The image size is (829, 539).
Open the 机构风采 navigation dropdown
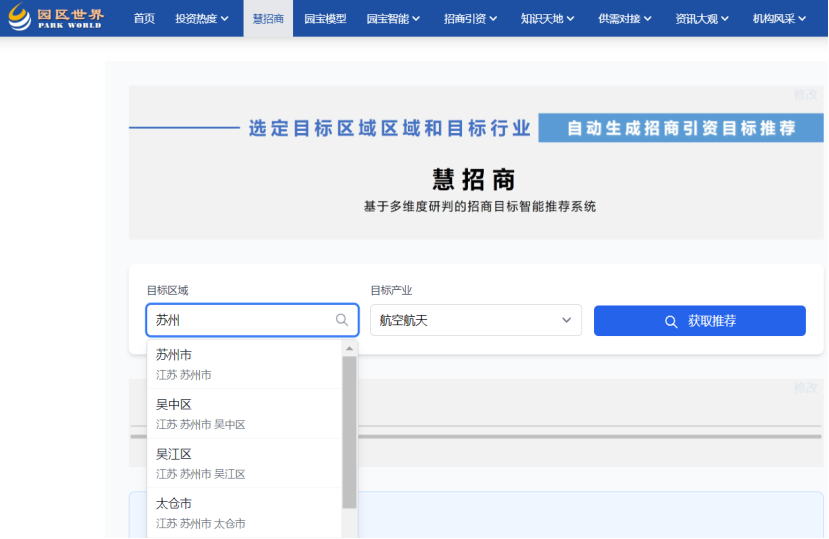(779, 18)
